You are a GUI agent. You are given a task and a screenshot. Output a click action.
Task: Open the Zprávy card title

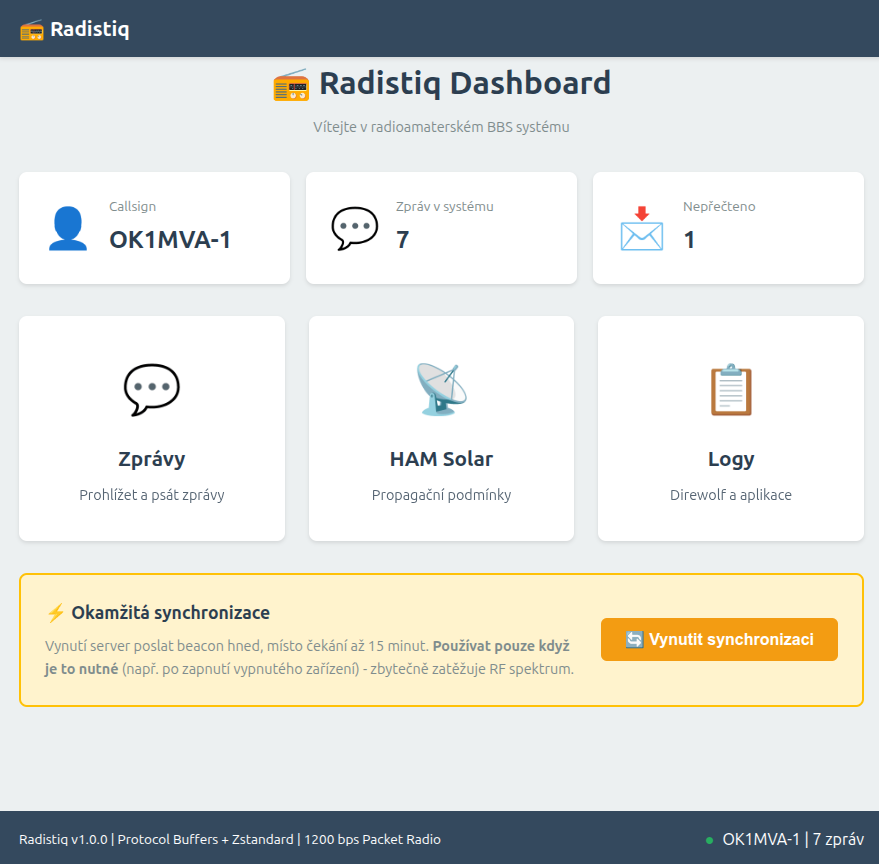point(152,459)
